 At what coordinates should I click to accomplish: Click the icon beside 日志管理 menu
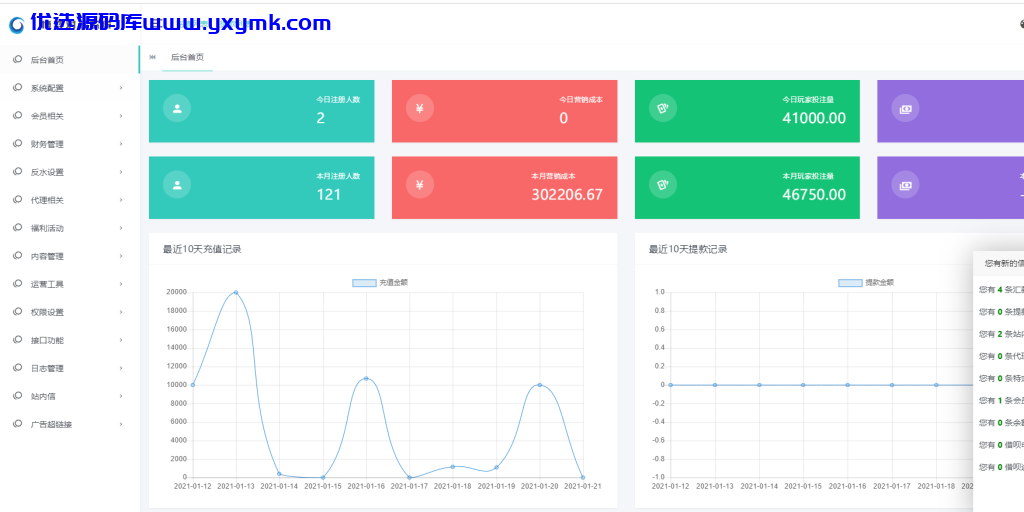tap(18, 368)
